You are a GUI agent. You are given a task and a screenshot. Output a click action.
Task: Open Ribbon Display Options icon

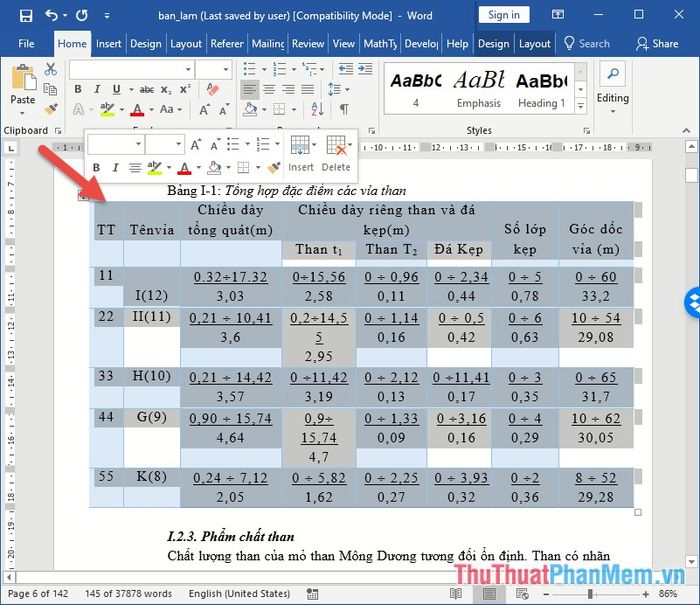click(558, 15)
